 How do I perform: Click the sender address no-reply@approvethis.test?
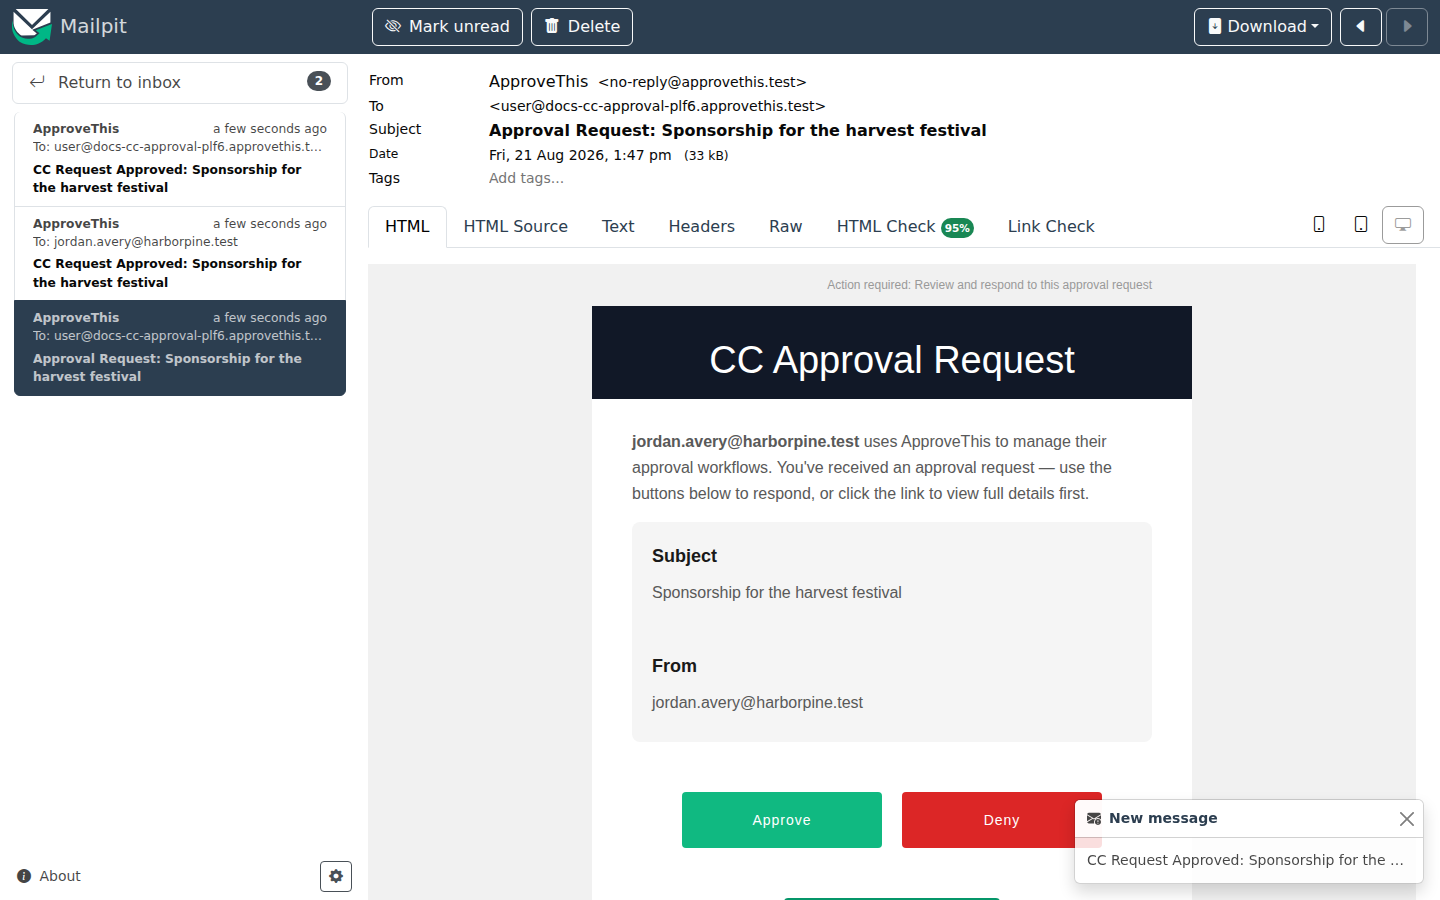pyautogui.click(x=702, y=82)
